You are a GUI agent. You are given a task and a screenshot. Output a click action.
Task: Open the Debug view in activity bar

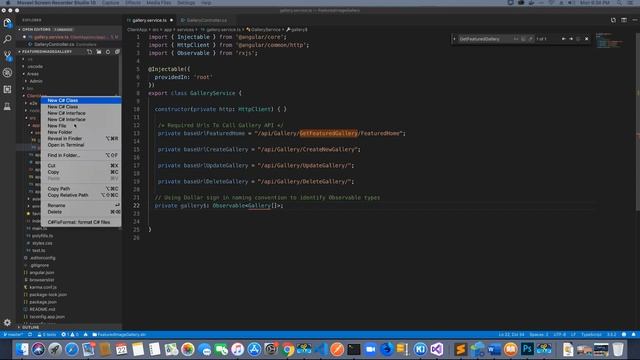[7, 73]
